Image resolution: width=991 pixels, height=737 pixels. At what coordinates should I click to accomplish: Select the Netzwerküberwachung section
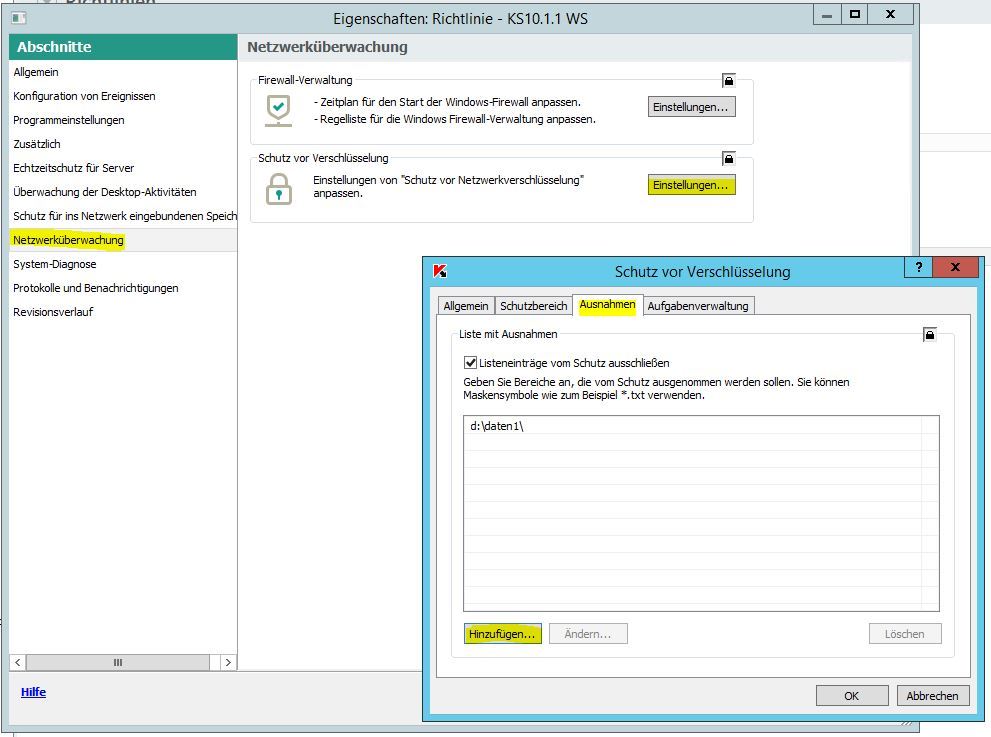click(x=123, y=240)
